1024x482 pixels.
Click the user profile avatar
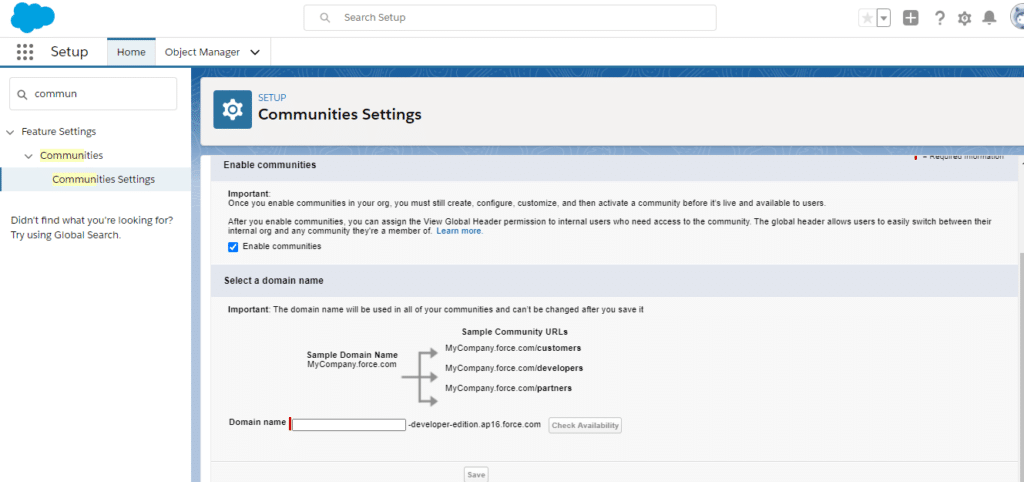[x=1015, y=18]
